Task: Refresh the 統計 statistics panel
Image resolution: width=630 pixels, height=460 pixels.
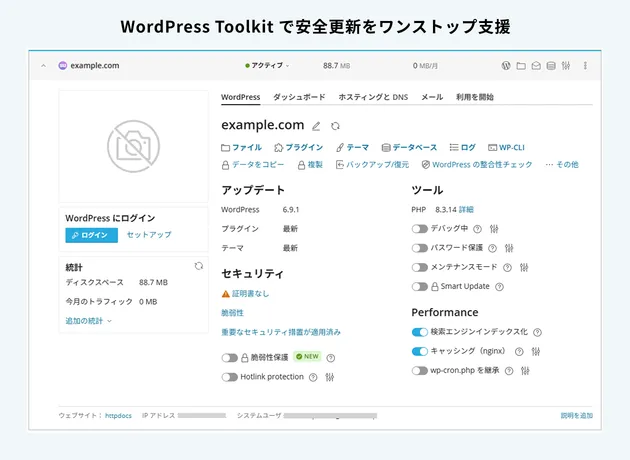Action: point(198,266)
